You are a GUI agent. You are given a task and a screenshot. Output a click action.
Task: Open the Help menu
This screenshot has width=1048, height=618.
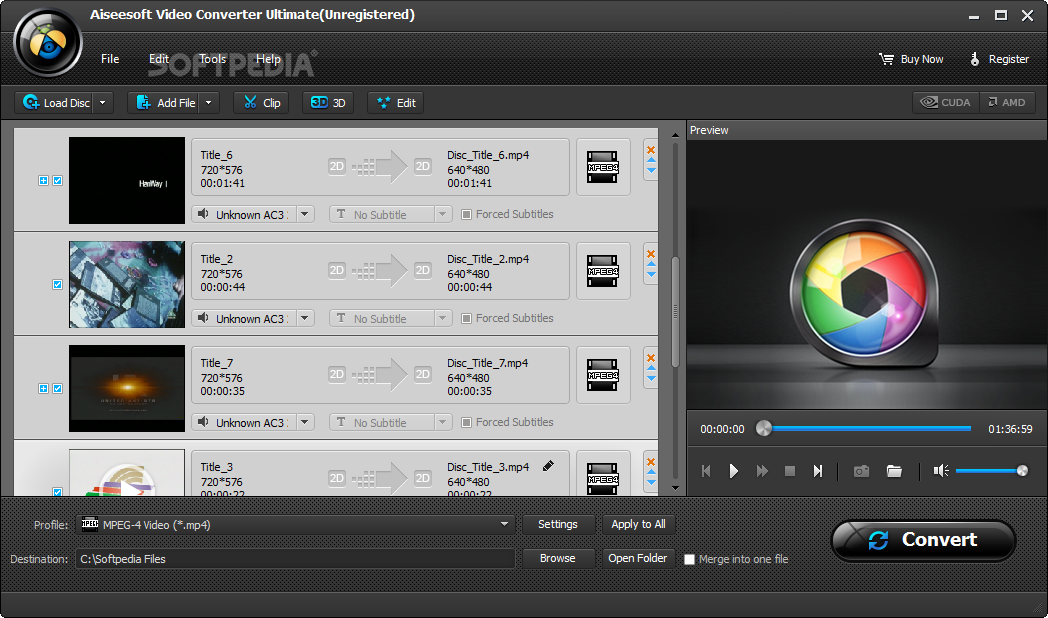268,59
